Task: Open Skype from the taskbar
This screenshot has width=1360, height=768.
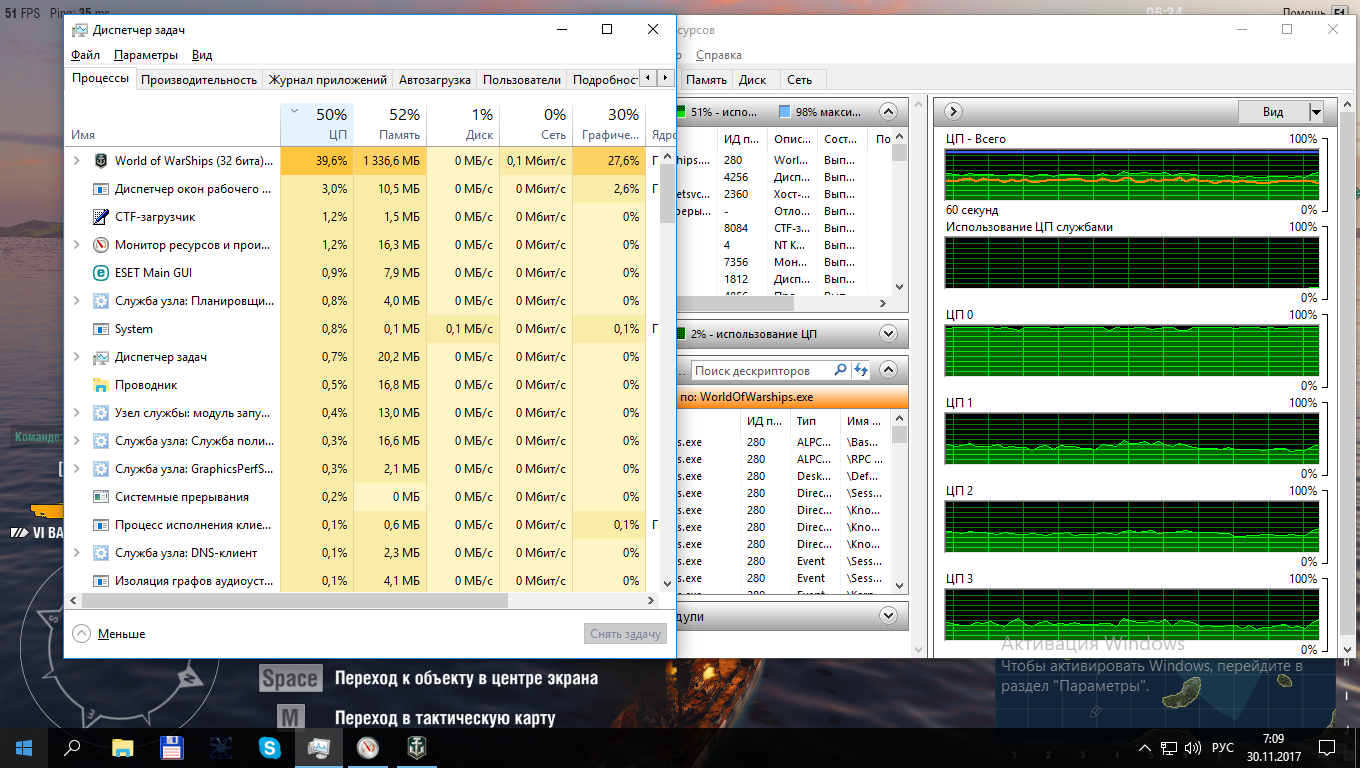Action: tap(269, 747)
